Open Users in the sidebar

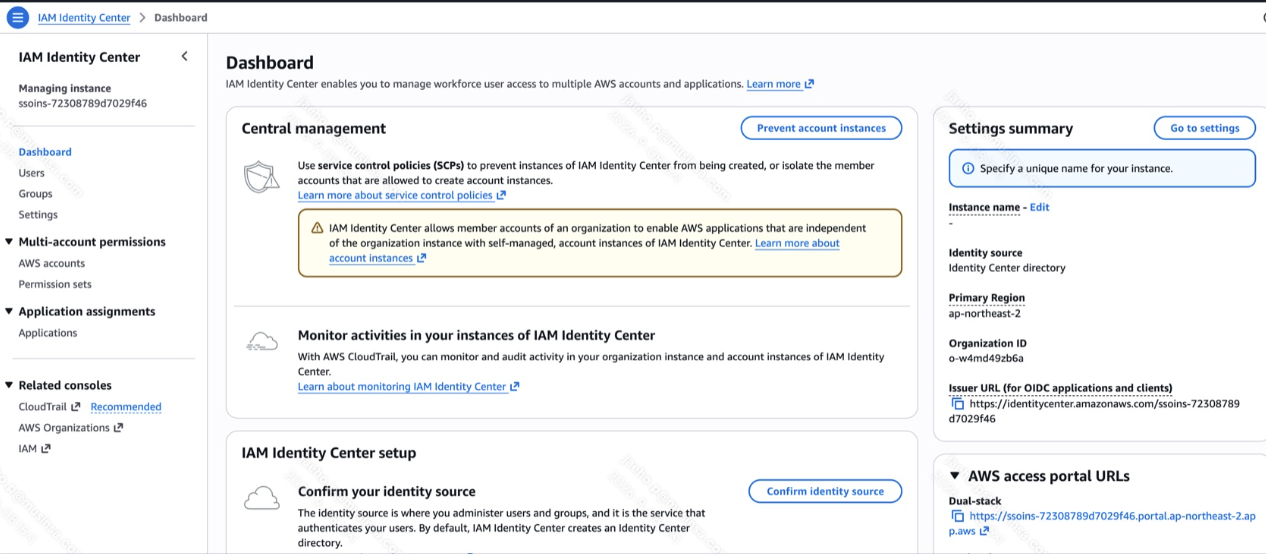(x=31, y=173)
